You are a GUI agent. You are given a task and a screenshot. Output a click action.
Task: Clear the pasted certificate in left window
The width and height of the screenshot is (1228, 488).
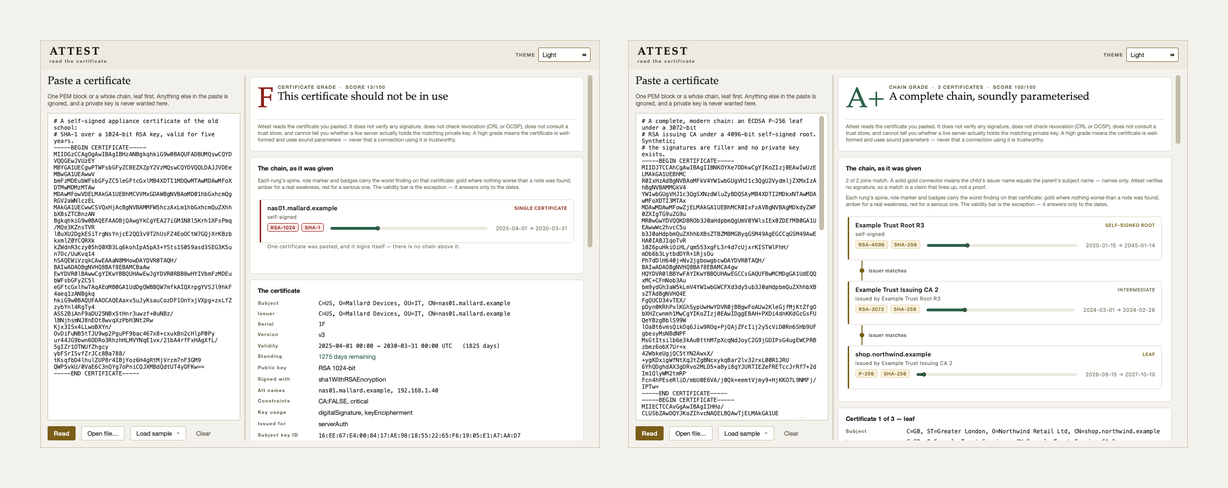(x=203, y=433)
